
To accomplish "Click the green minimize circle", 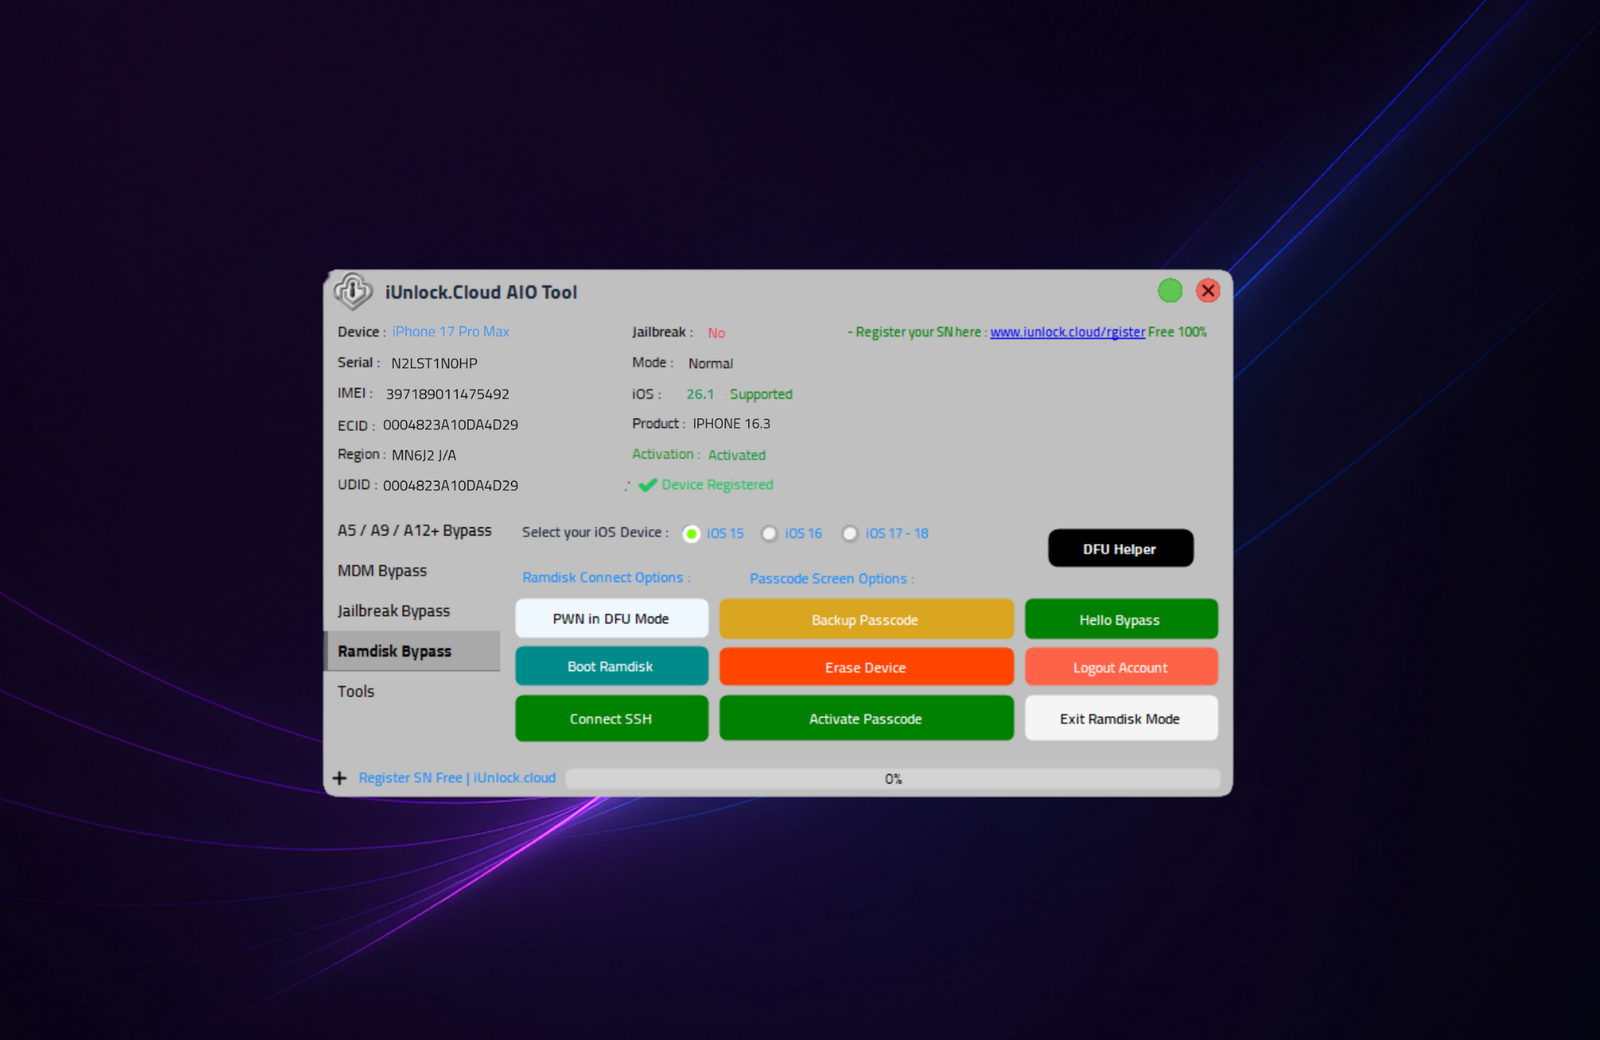I will [1170, 290].
